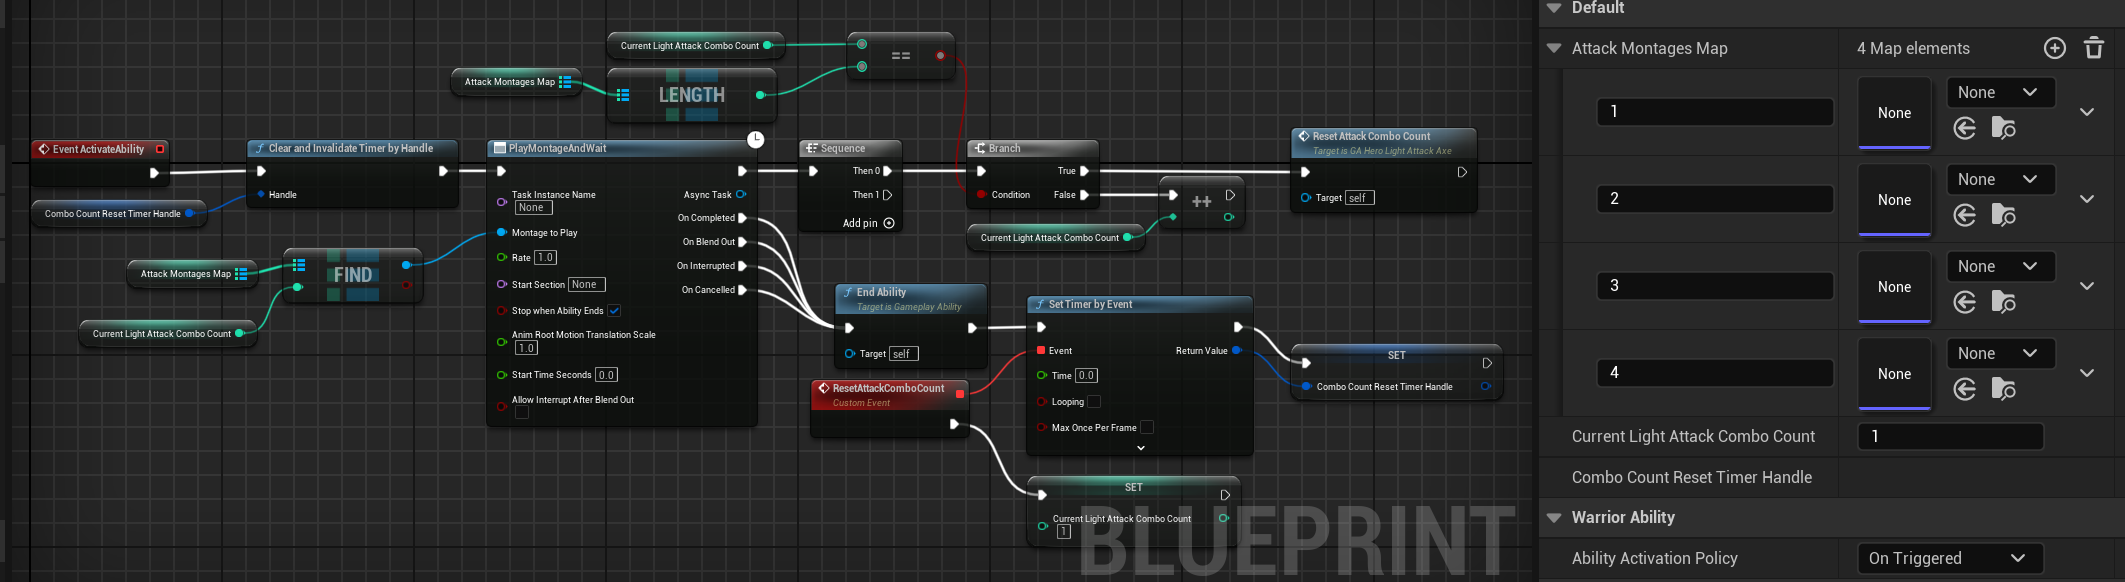Viewport: 2125px width, 582px height.
Task: Select the ResetAttackComboCount custom event node
Action: (x=888, y=388)
